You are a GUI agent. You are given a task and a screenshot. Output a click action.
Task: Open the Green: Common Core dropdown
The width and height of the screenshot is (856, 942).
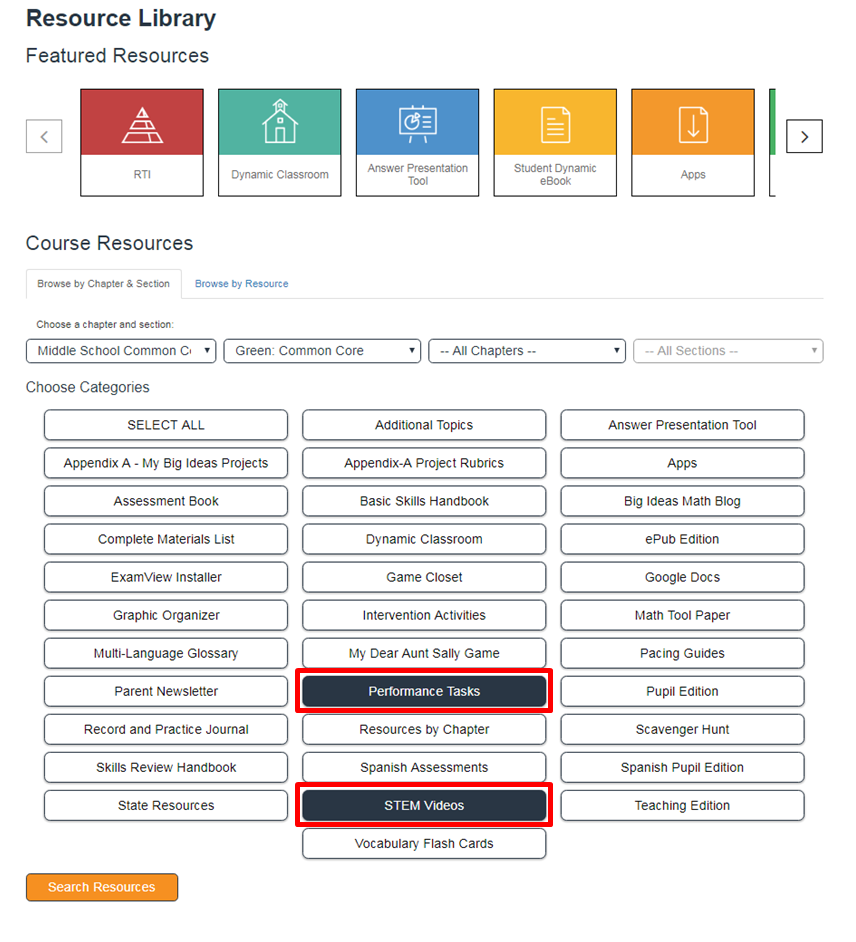322,351
